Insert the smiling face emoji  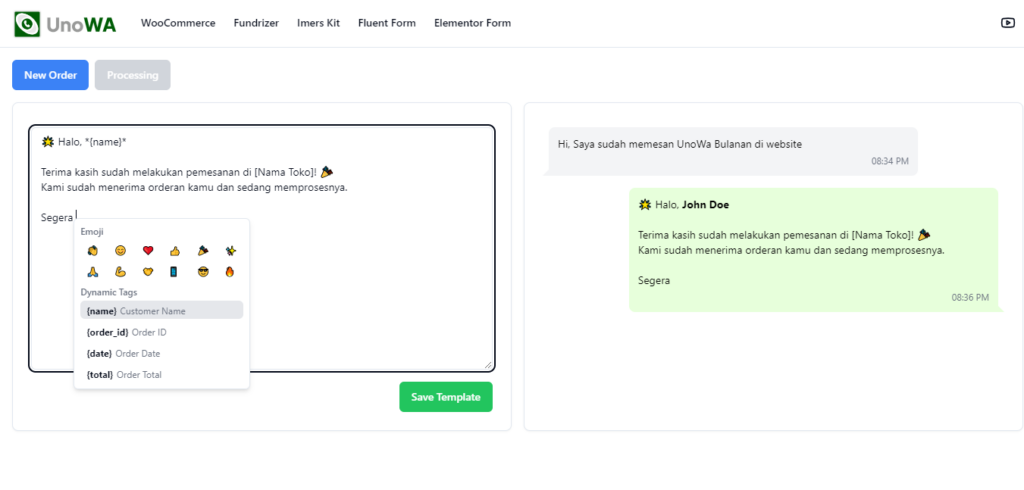coord(120,250)
